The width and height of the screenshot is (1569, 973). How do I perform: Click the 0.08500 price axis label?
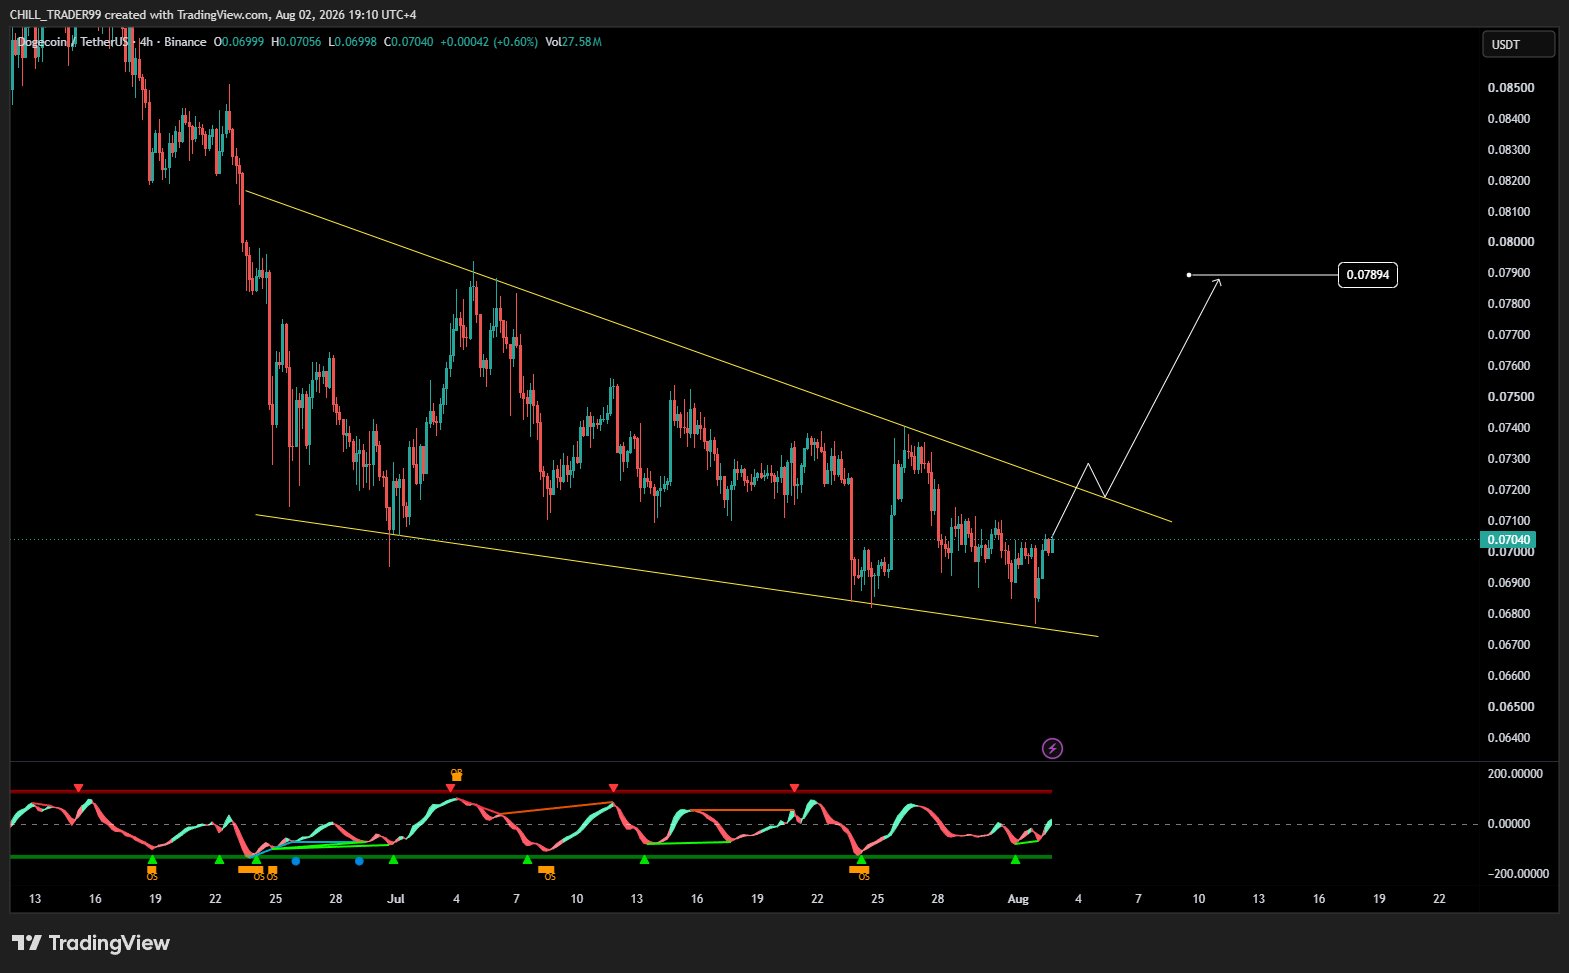(1510, 88)
